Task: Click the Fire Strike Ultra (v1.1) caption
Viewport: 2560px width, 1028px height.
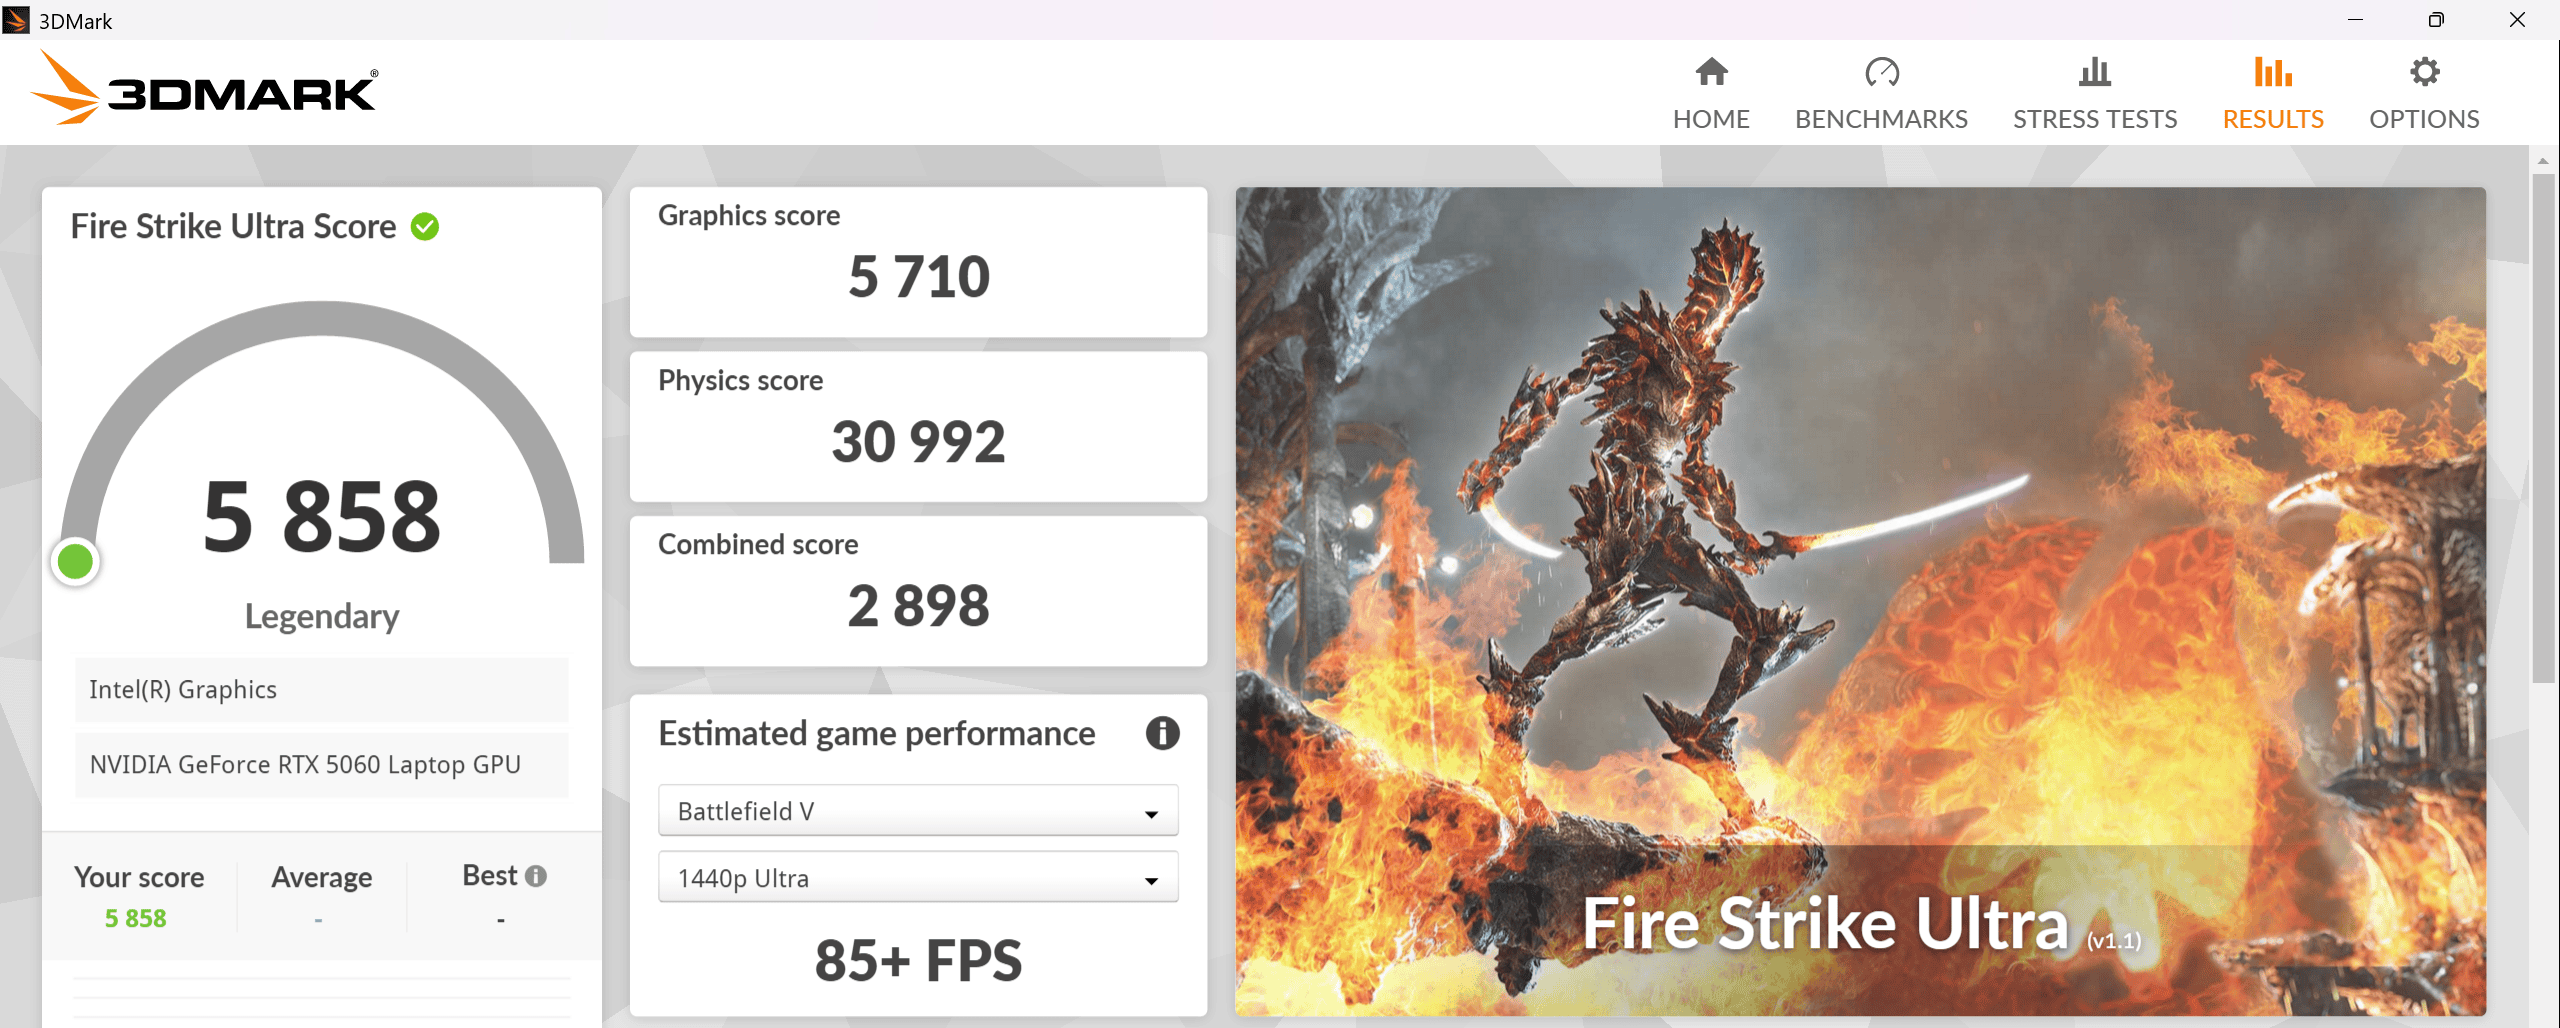Action: pos(1861,924)
